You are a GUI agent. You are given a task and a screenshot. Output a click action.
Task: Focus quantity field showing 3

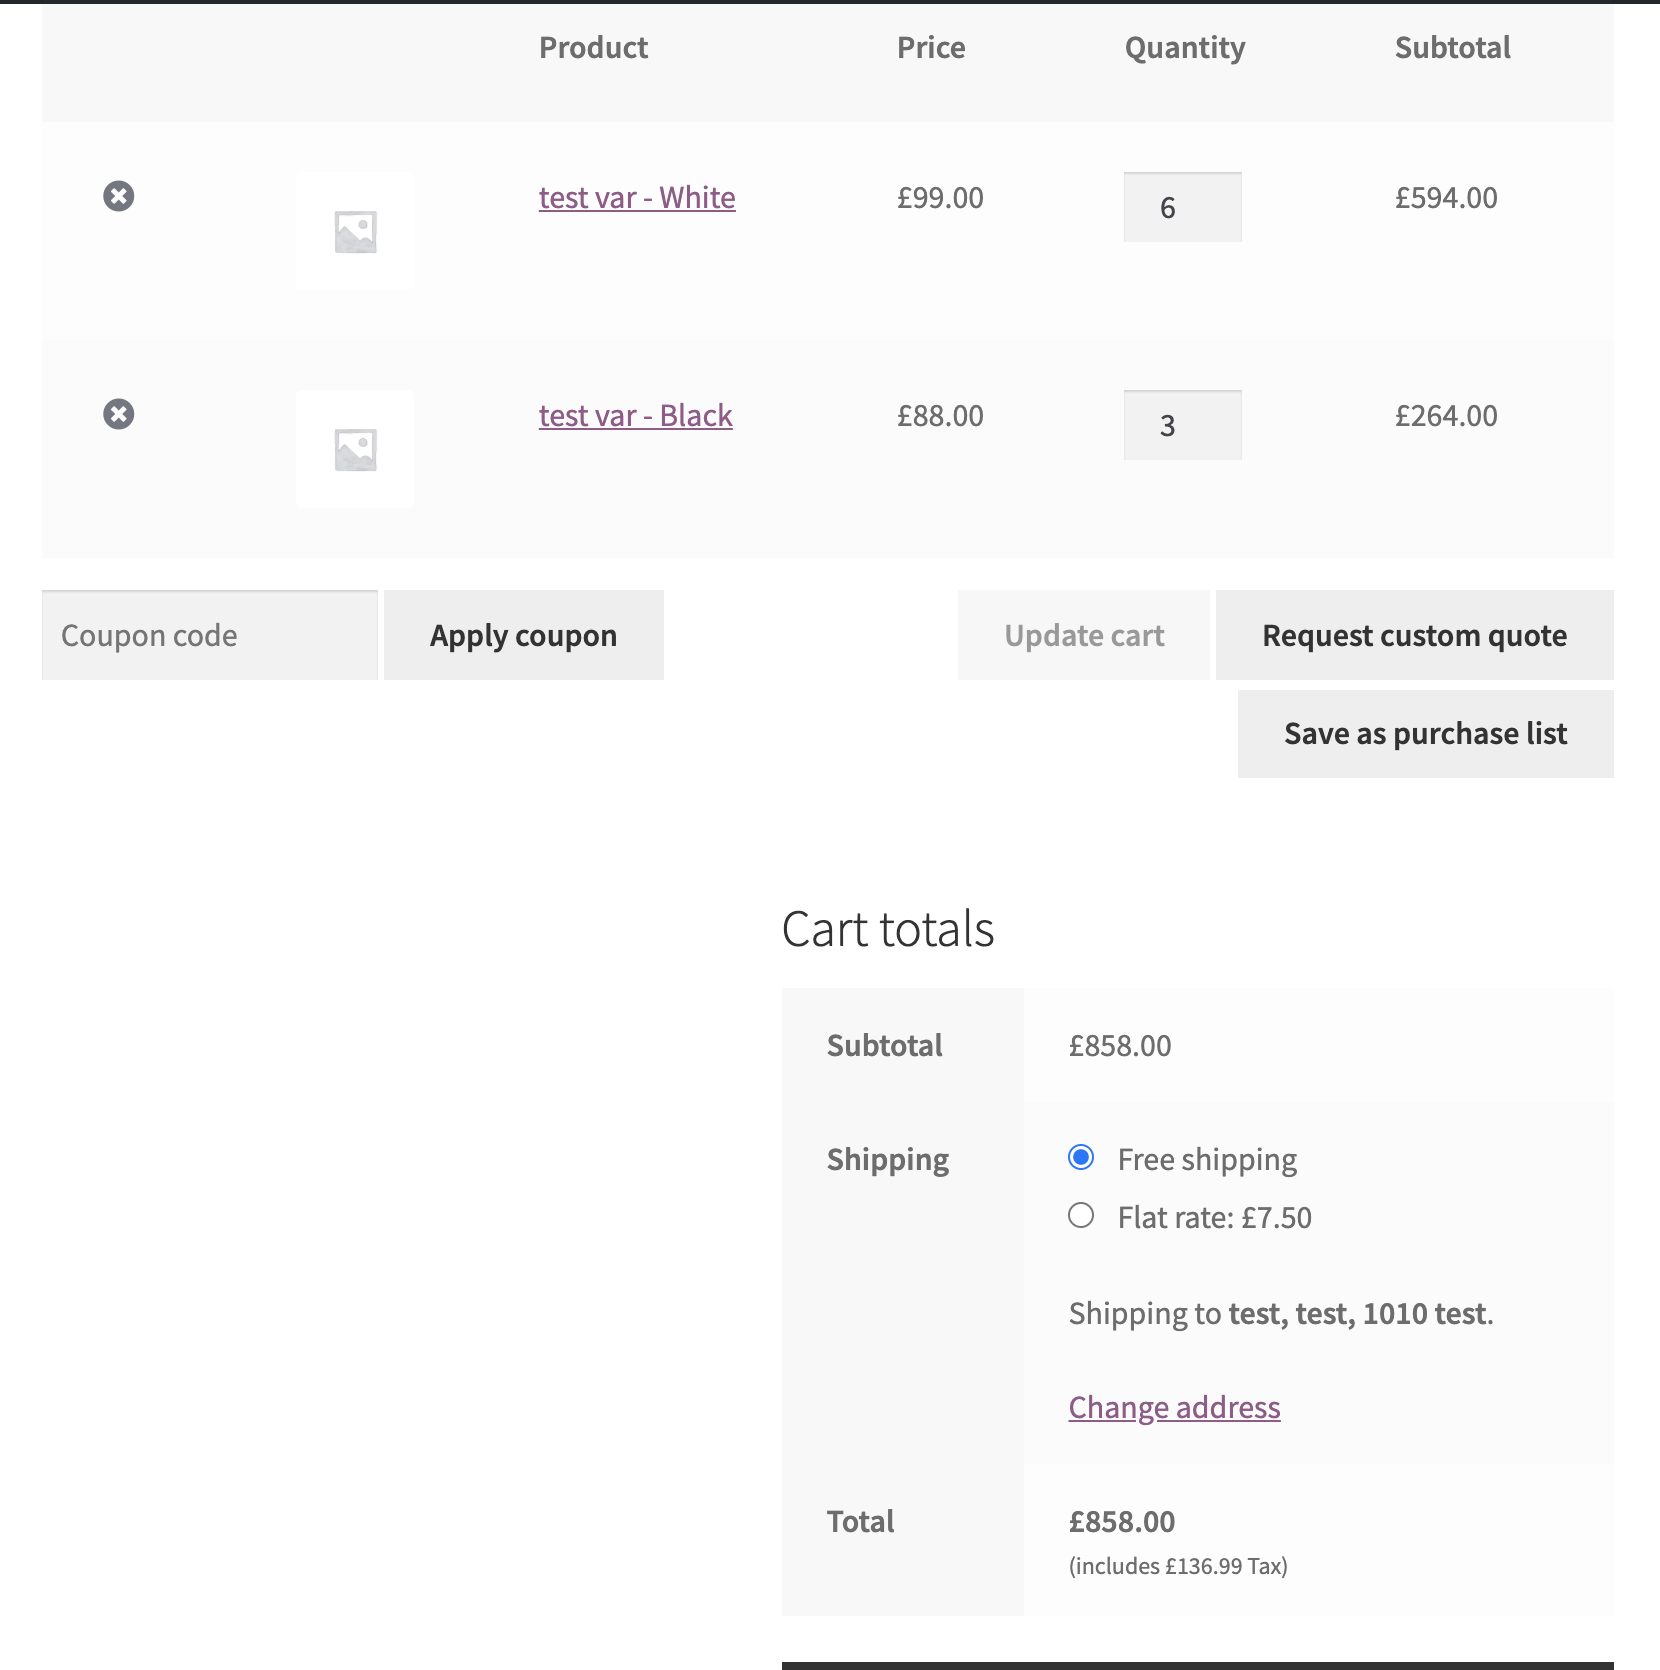coord(1183,425)
